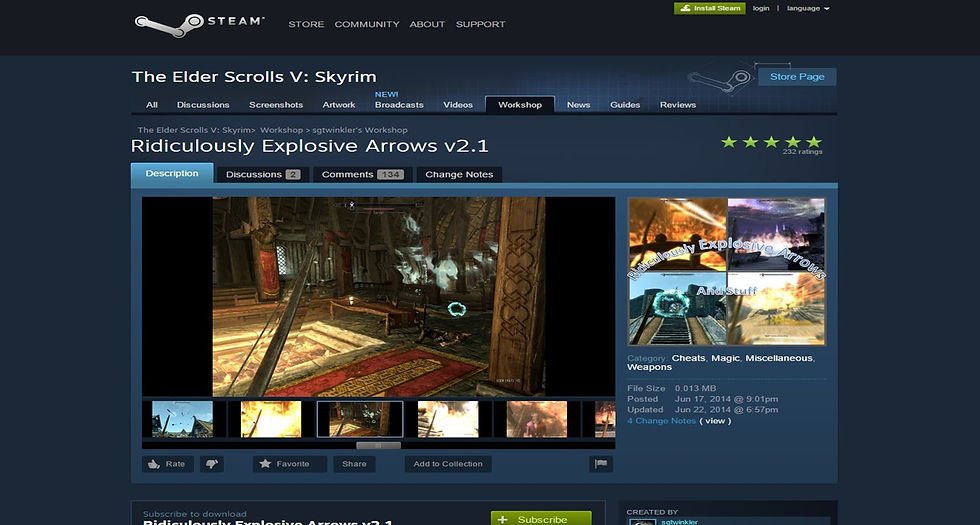This screenshot has width=980, height=525.
Task: Switch to the hub Discussions tab
Action: pos(203,105)
